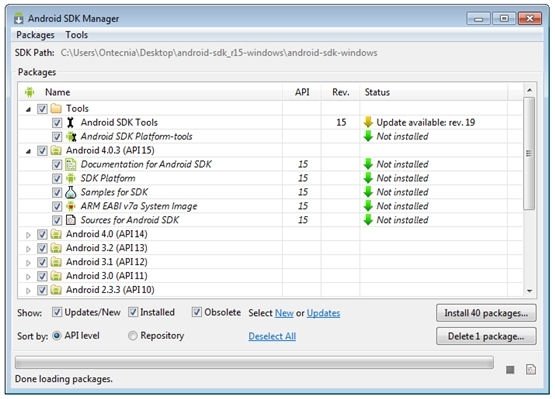Click the scrollbar down arrow

pyautogui.click(x=529, y=291)
